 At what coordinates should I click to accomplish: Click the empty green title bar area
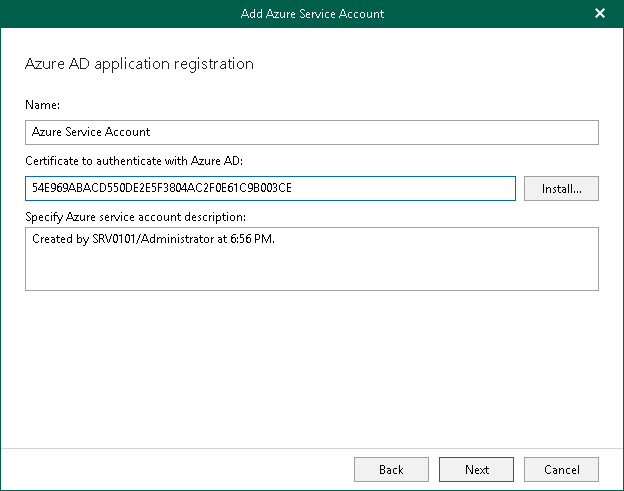(120, 14)
